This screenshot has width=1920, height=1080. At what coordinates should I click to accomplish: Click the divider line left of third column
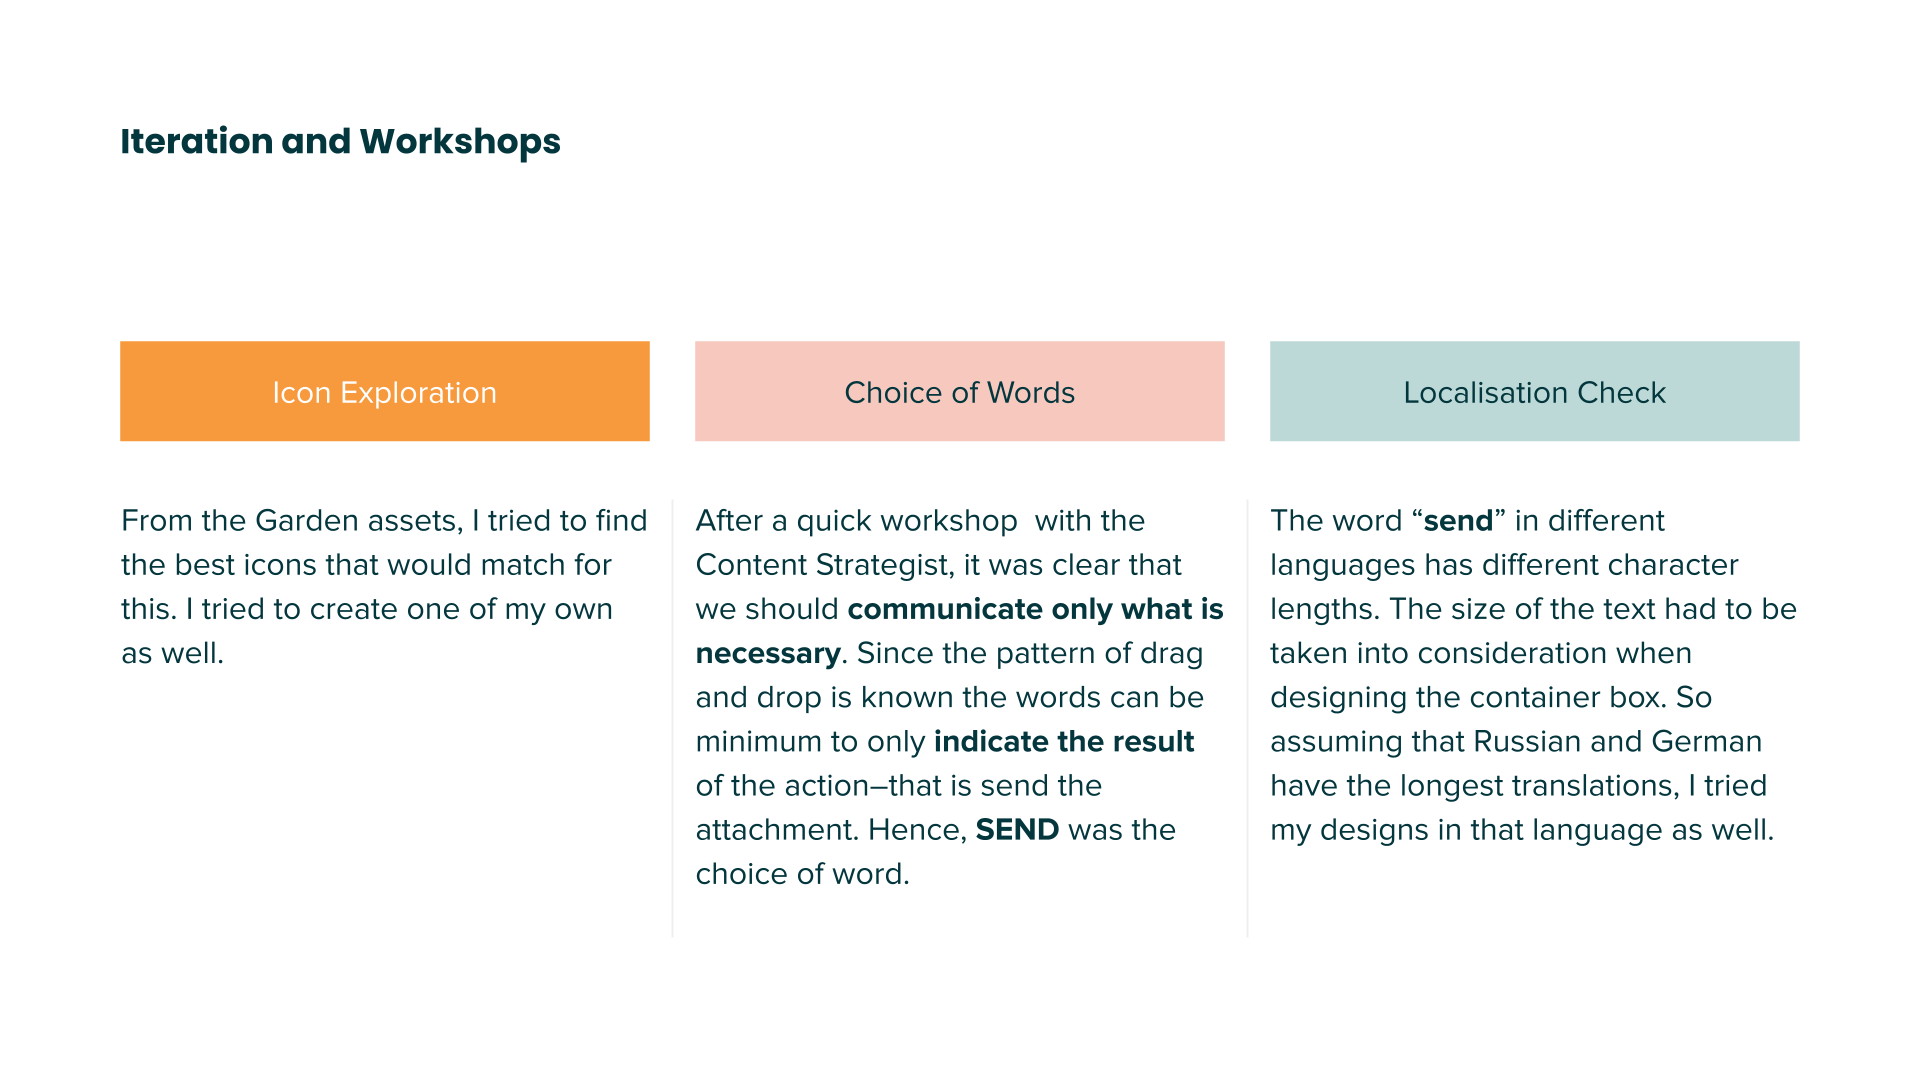(1248, 719)
